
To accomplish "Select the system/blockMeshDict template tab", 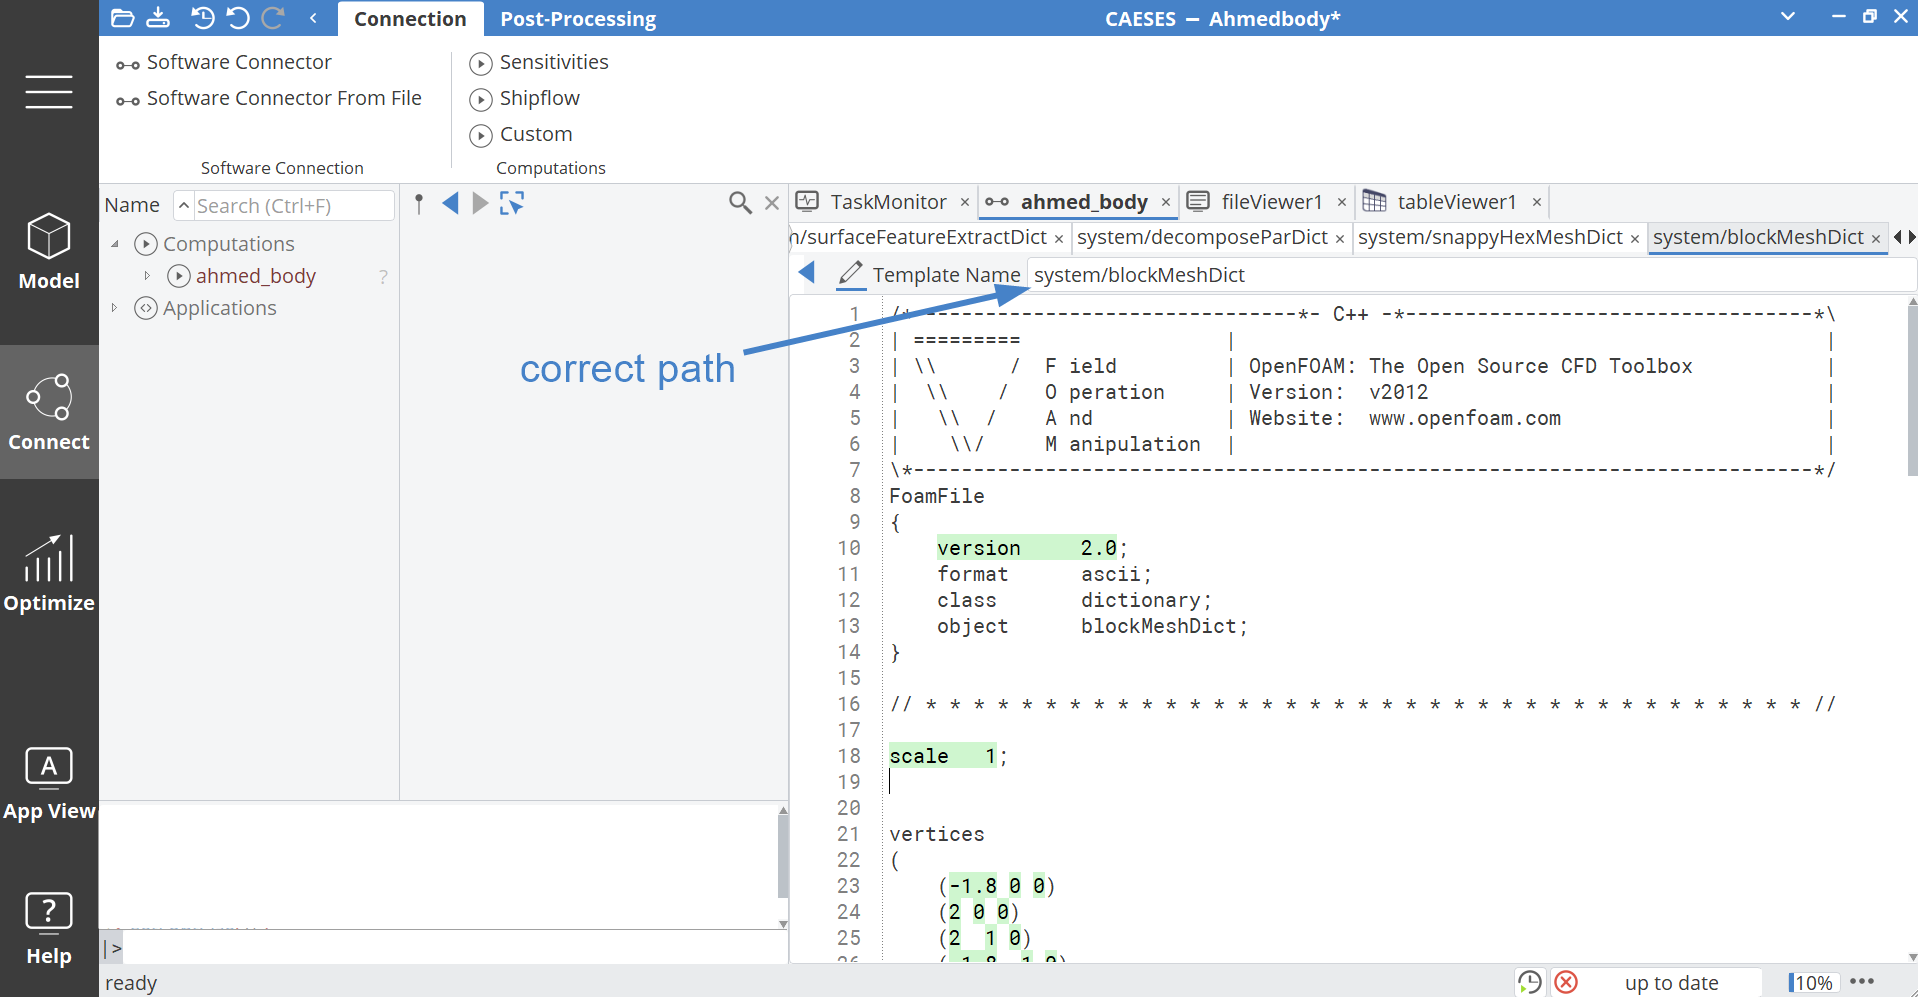I will (x=1758, y=237).
